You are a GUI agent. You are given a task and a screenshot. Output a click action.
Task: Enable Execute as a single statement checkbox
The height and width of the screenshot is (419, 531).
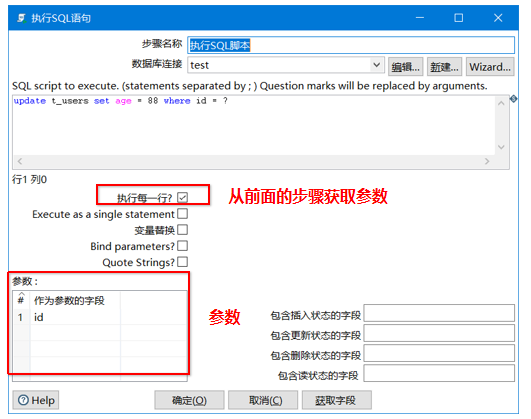point(183,214)
